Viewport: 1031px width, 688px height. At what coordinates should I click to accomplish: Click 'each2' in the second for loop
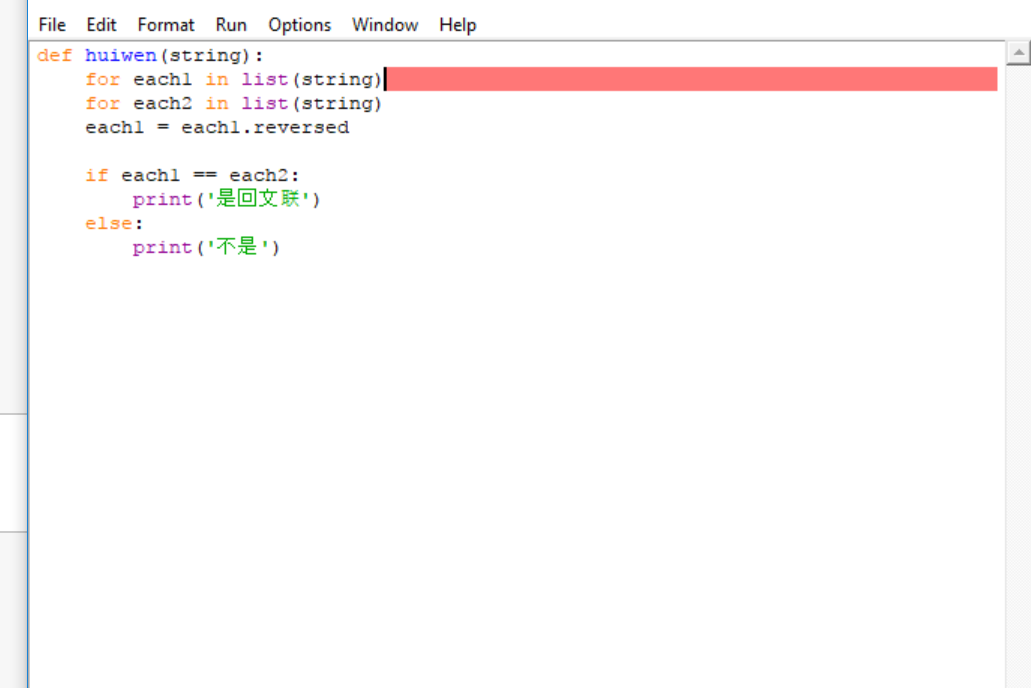pyautogui.click(x=162, y=104)
